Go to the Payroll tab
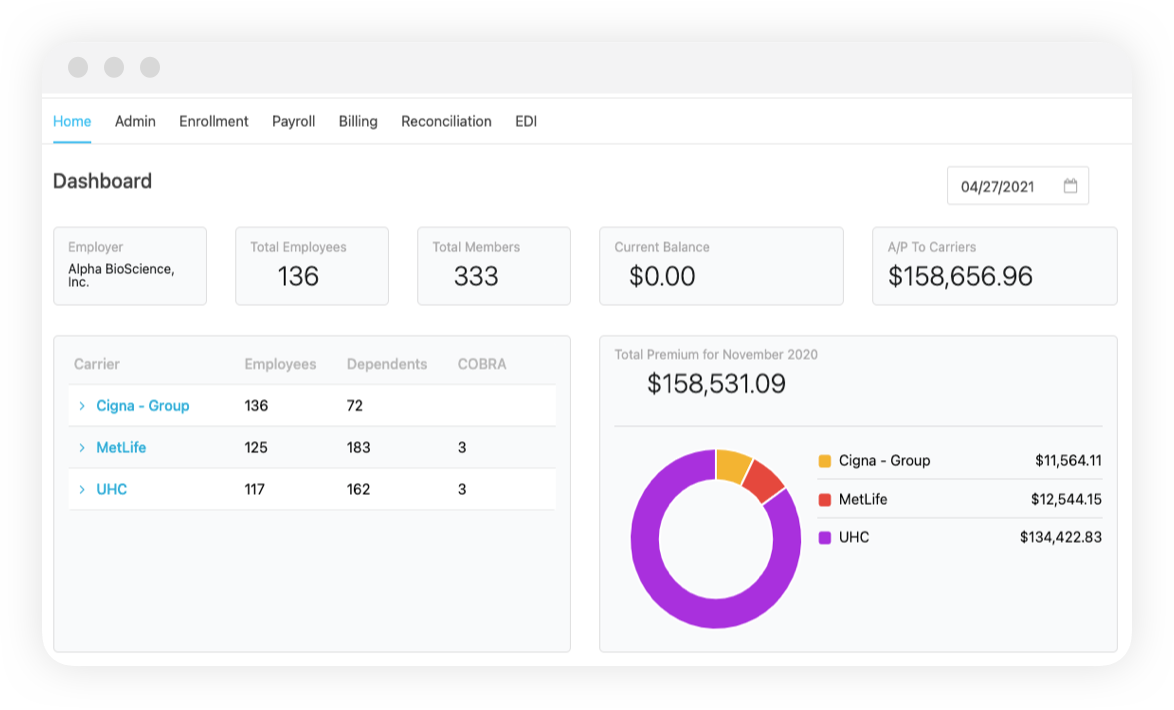The height and width of the screenshot is (710, 1174). pos(293,121)
